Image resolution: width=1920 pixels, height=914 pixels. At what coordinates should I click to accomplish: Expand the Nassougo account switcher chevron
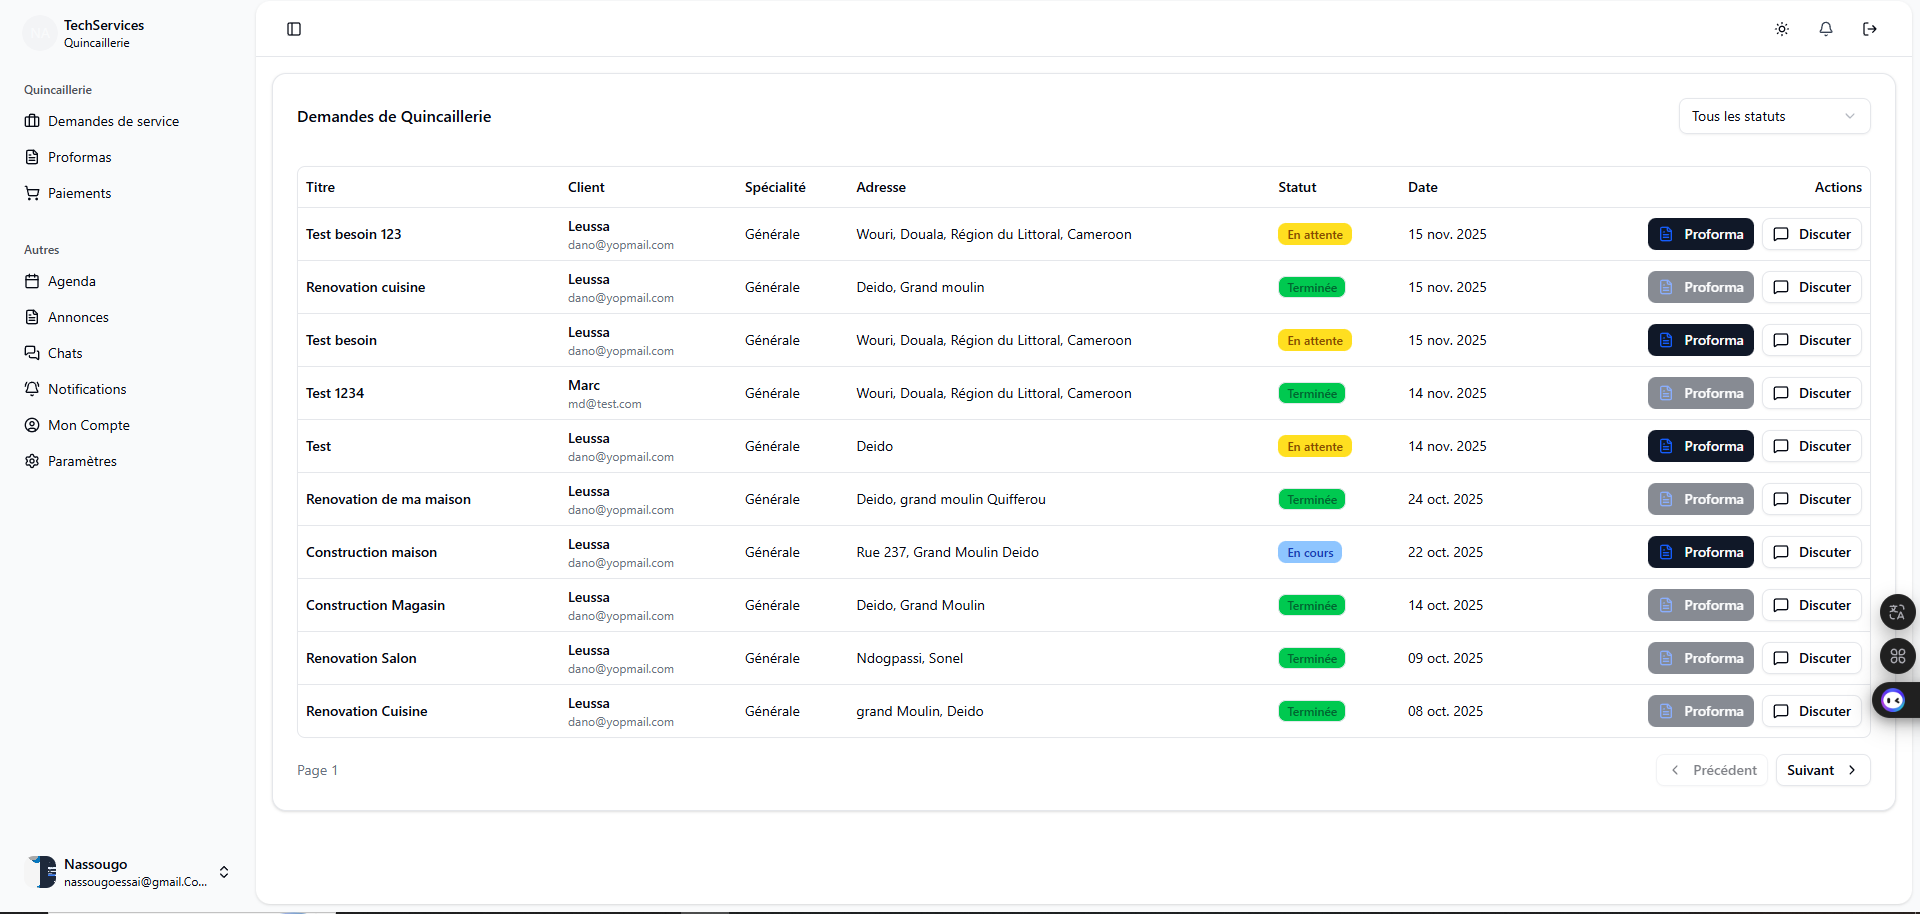[224, 872]
